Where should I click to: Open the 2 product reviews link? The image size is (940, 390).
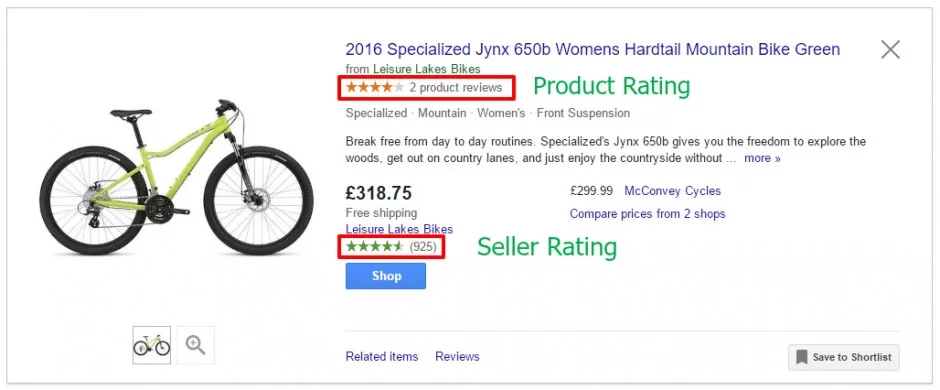[x=456, y=88]
